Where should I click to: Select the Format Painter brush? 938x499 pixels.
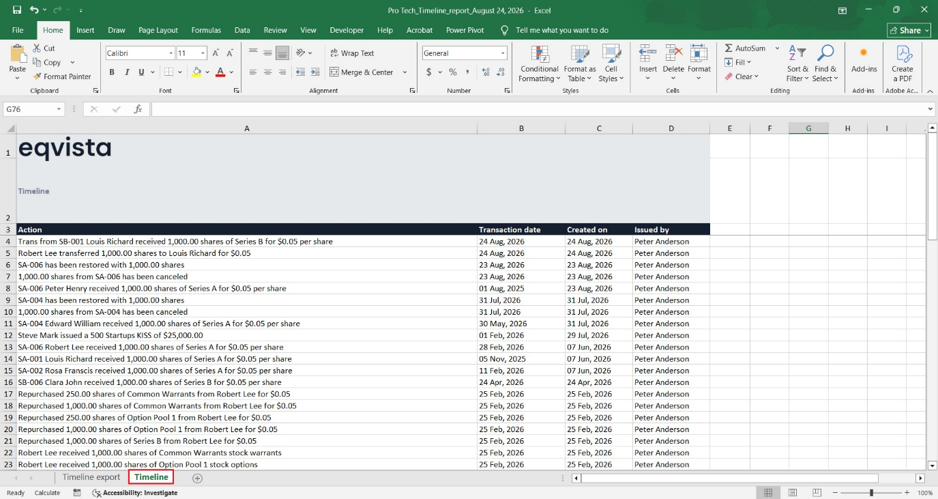pos(37,77)
